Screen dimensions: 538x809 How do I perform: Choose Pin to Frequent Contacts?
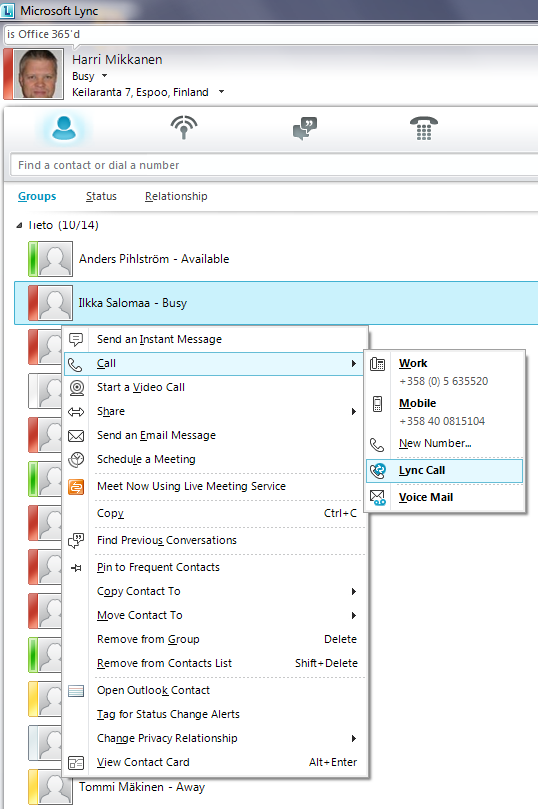click(215, 567)
